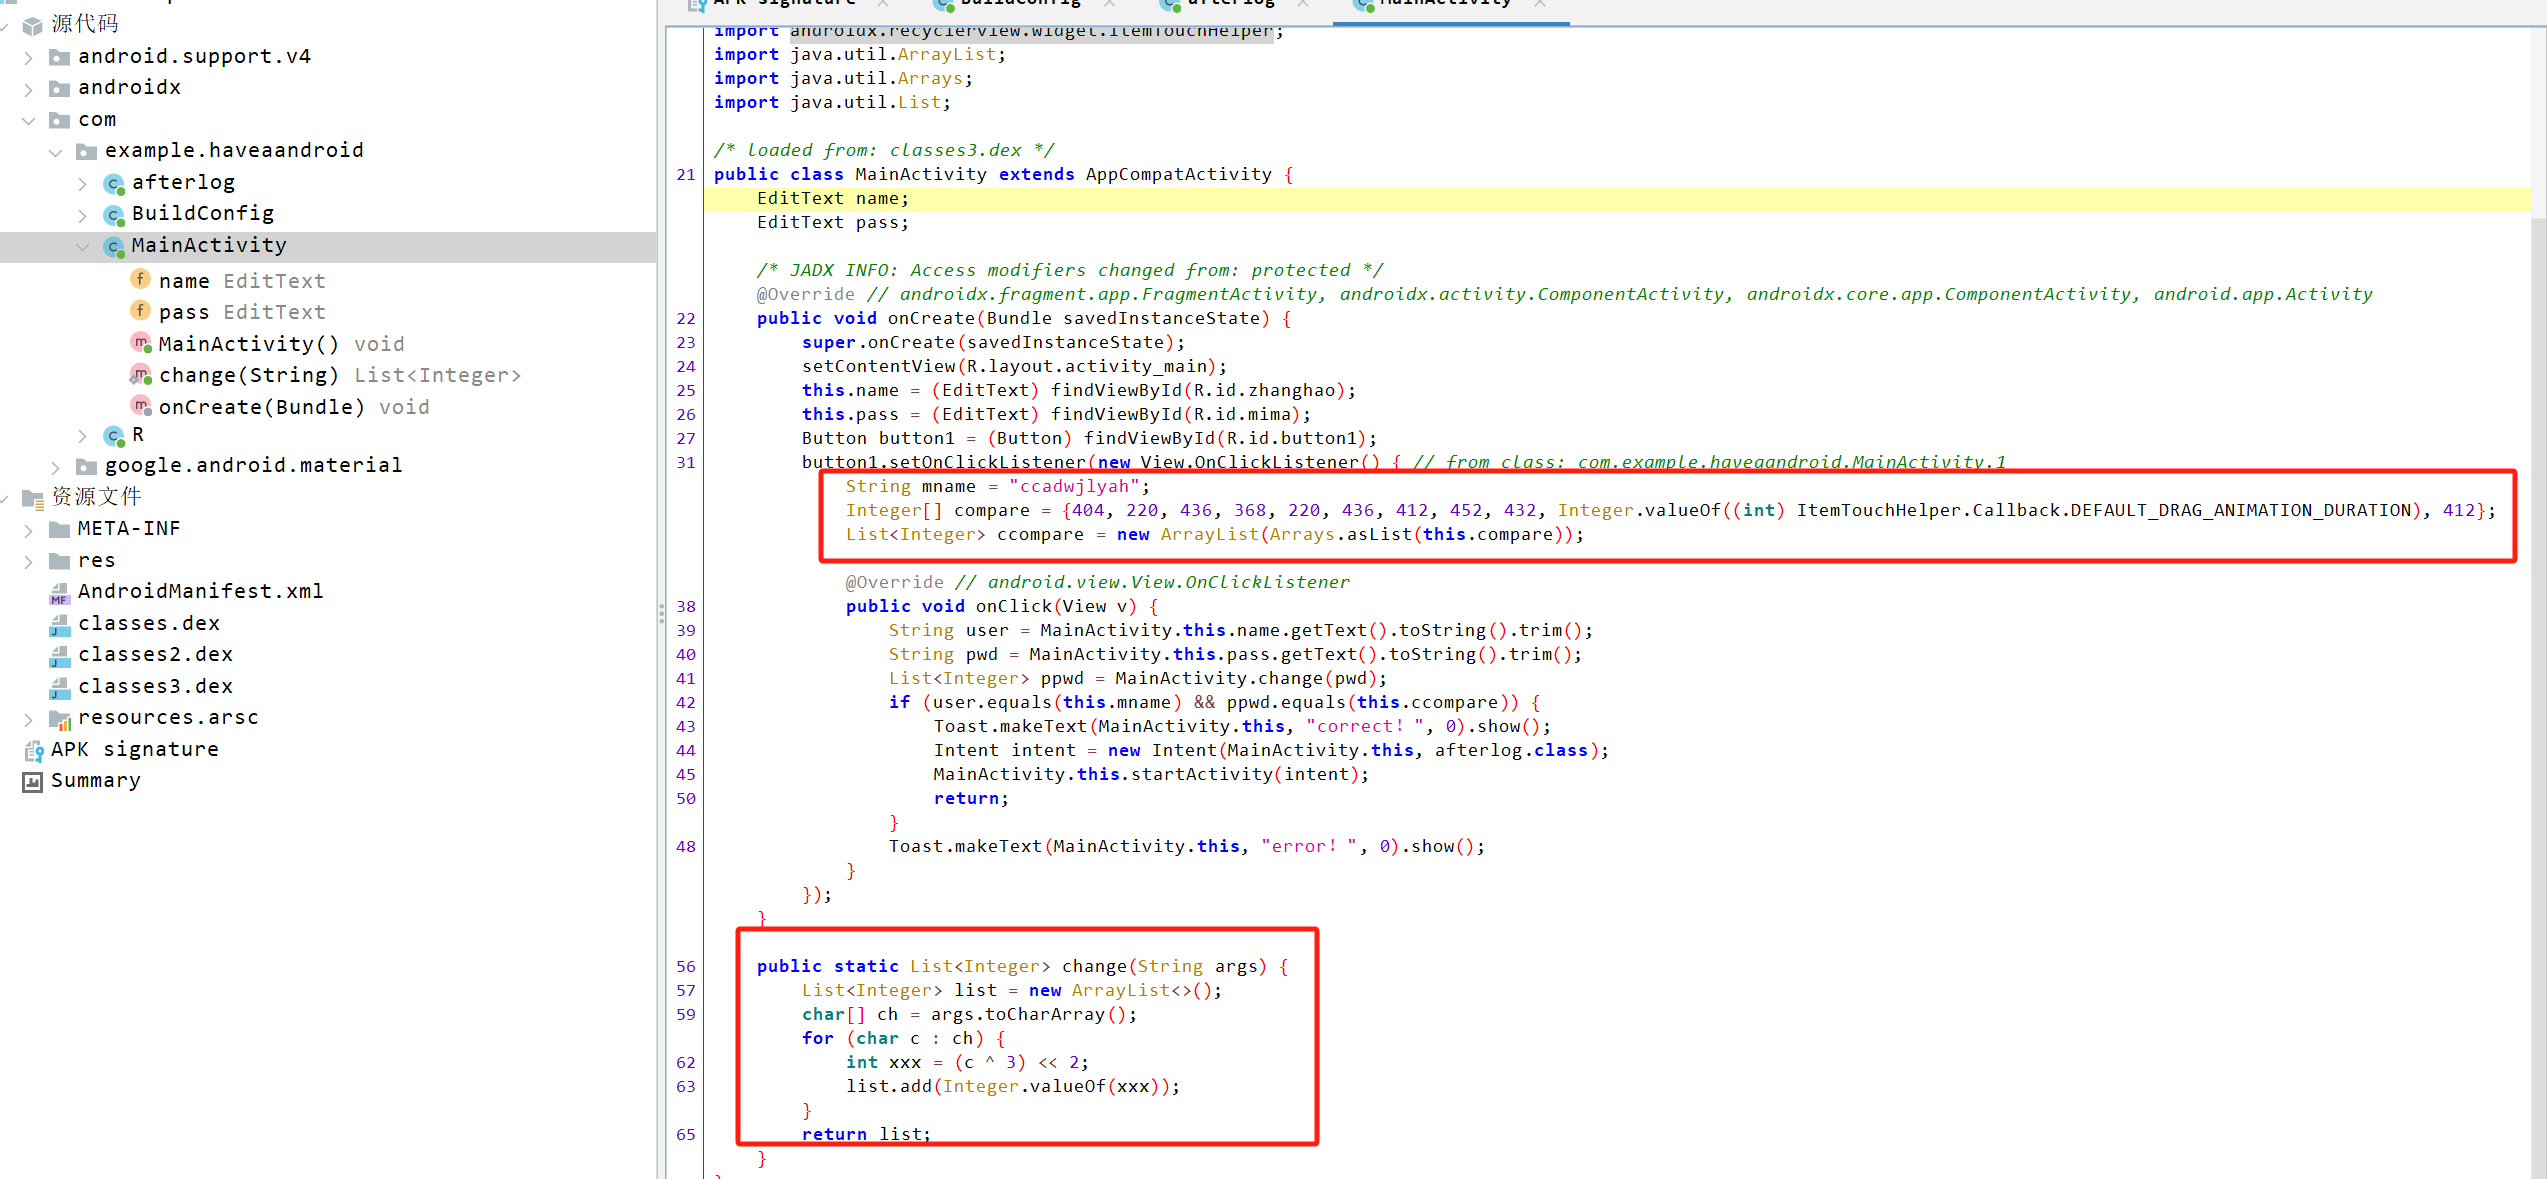
Task: Select change(String) method in tree
Action: 248,376
